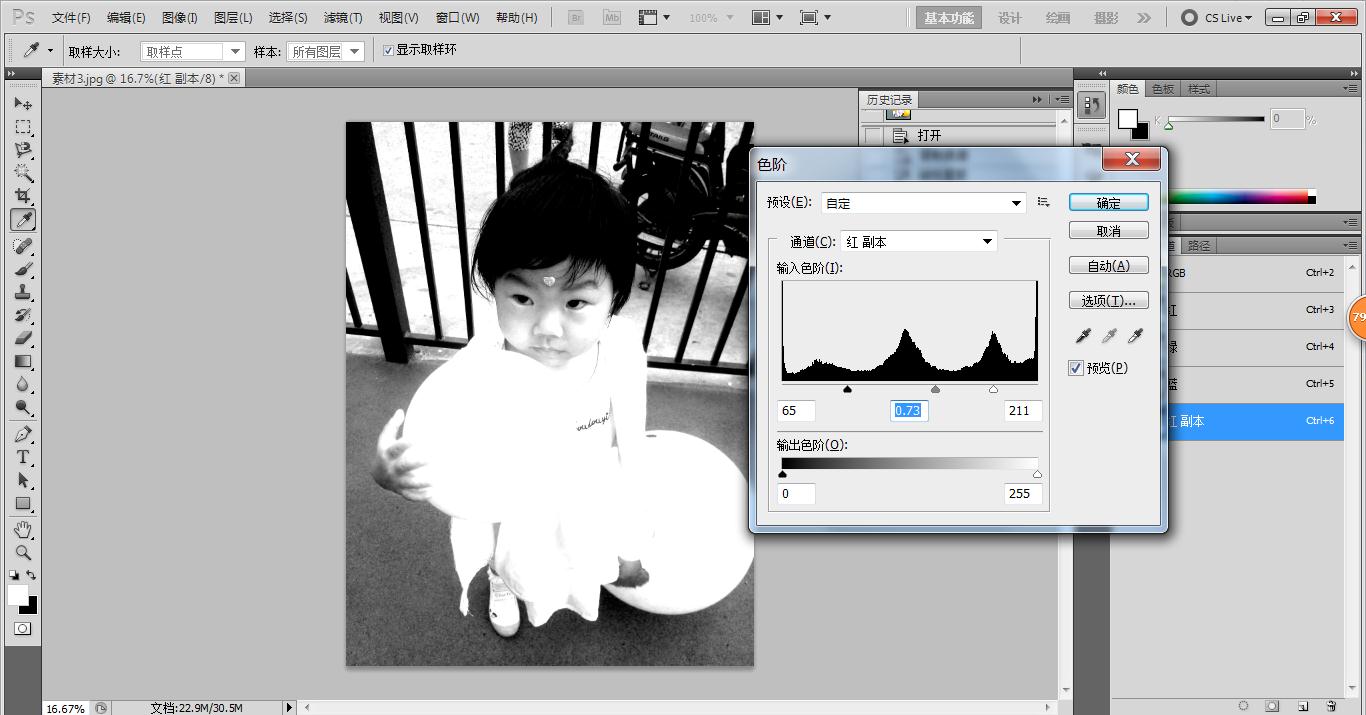1366x715 pixels.
Task: Select the Crop tool
Action: (x=24, y=196)
